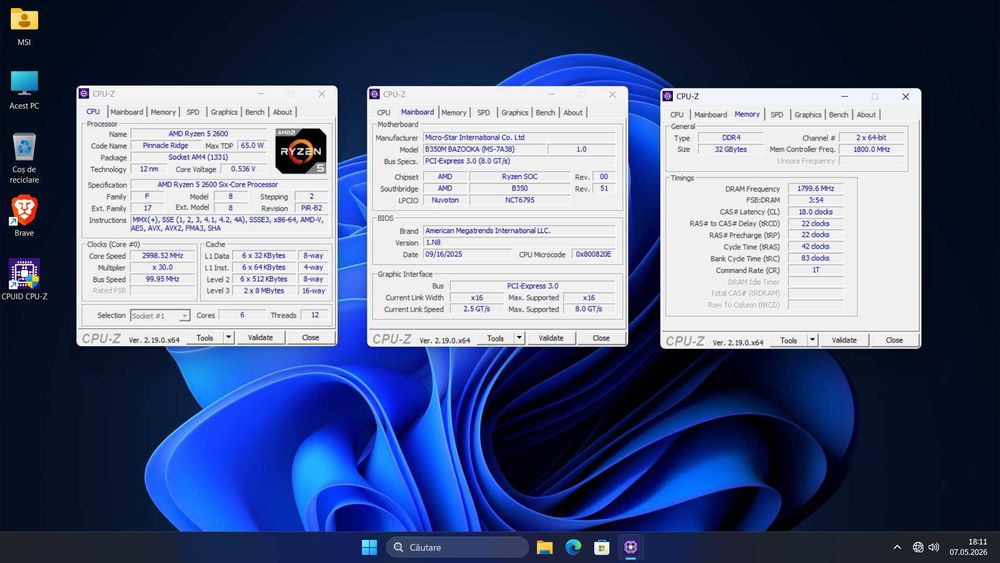Screen dimensions: 1000x563
Task: Select memory size 32 GBytes field
Action: pos(731,149)
